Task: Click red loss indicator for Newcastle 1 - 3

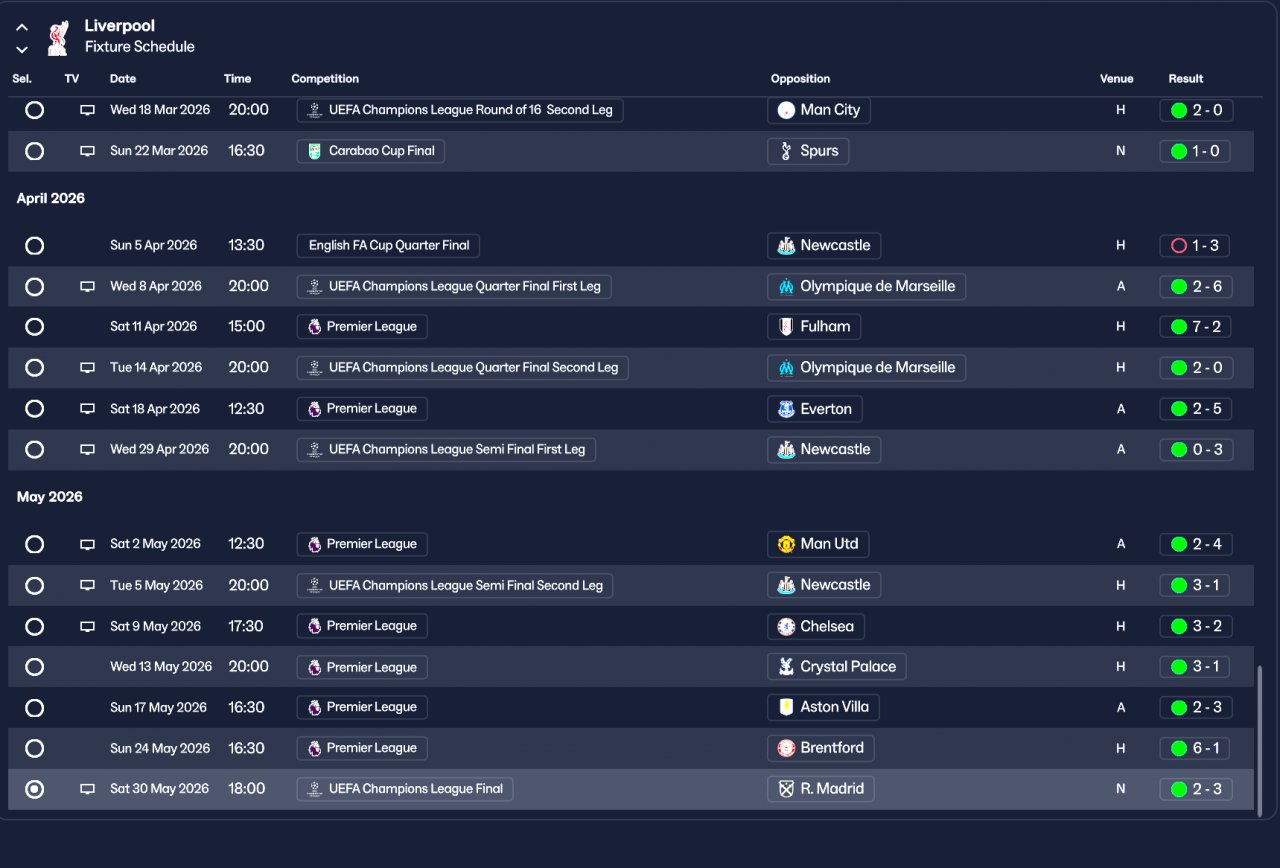Action: 1179,246
